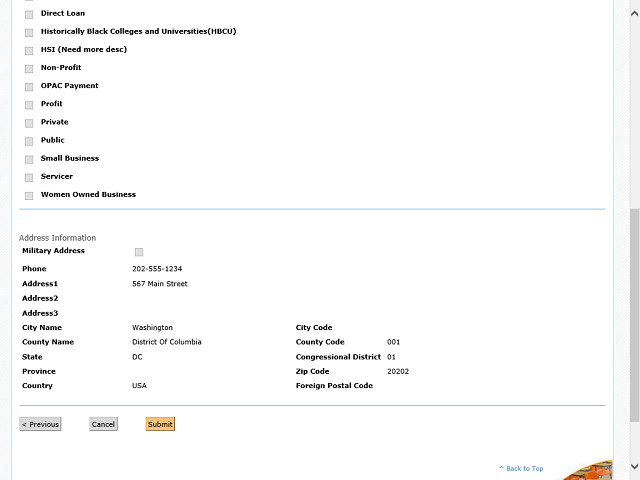Check the Profit checkbox

[29, 104]
